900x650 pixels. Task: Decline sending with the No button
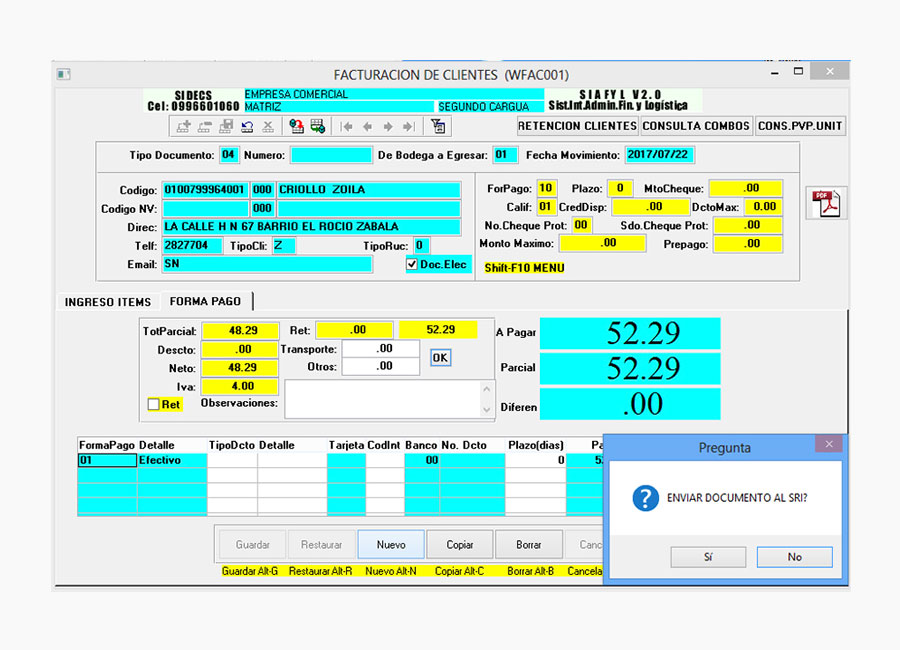pyautogui.click(x=794, y=557)
